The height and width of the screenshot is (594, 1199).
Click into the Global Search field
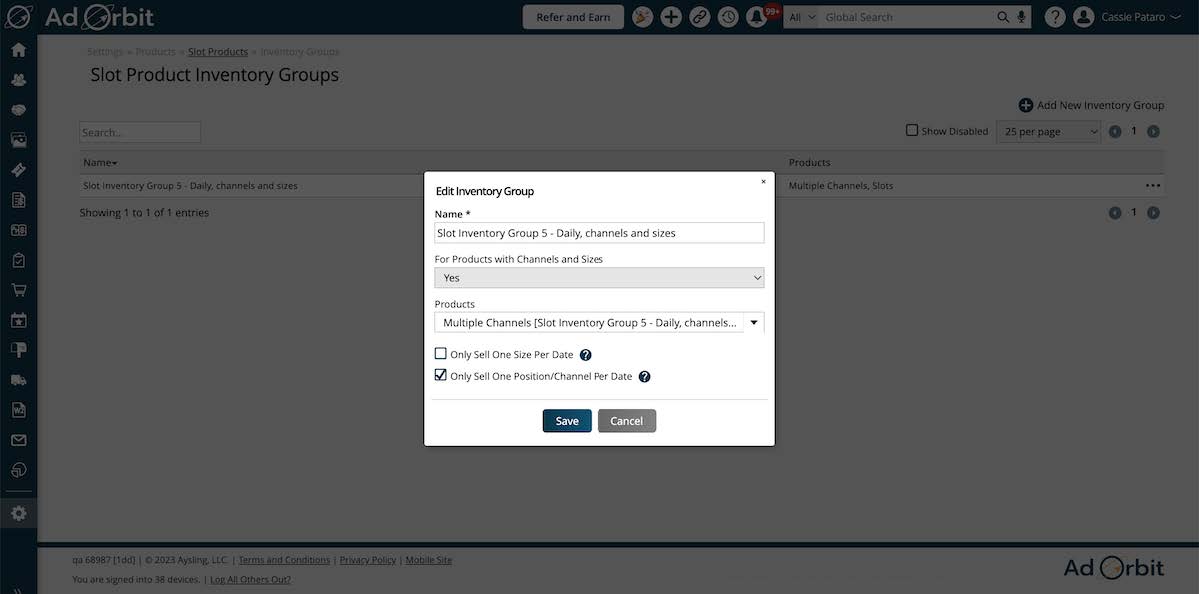908,17
